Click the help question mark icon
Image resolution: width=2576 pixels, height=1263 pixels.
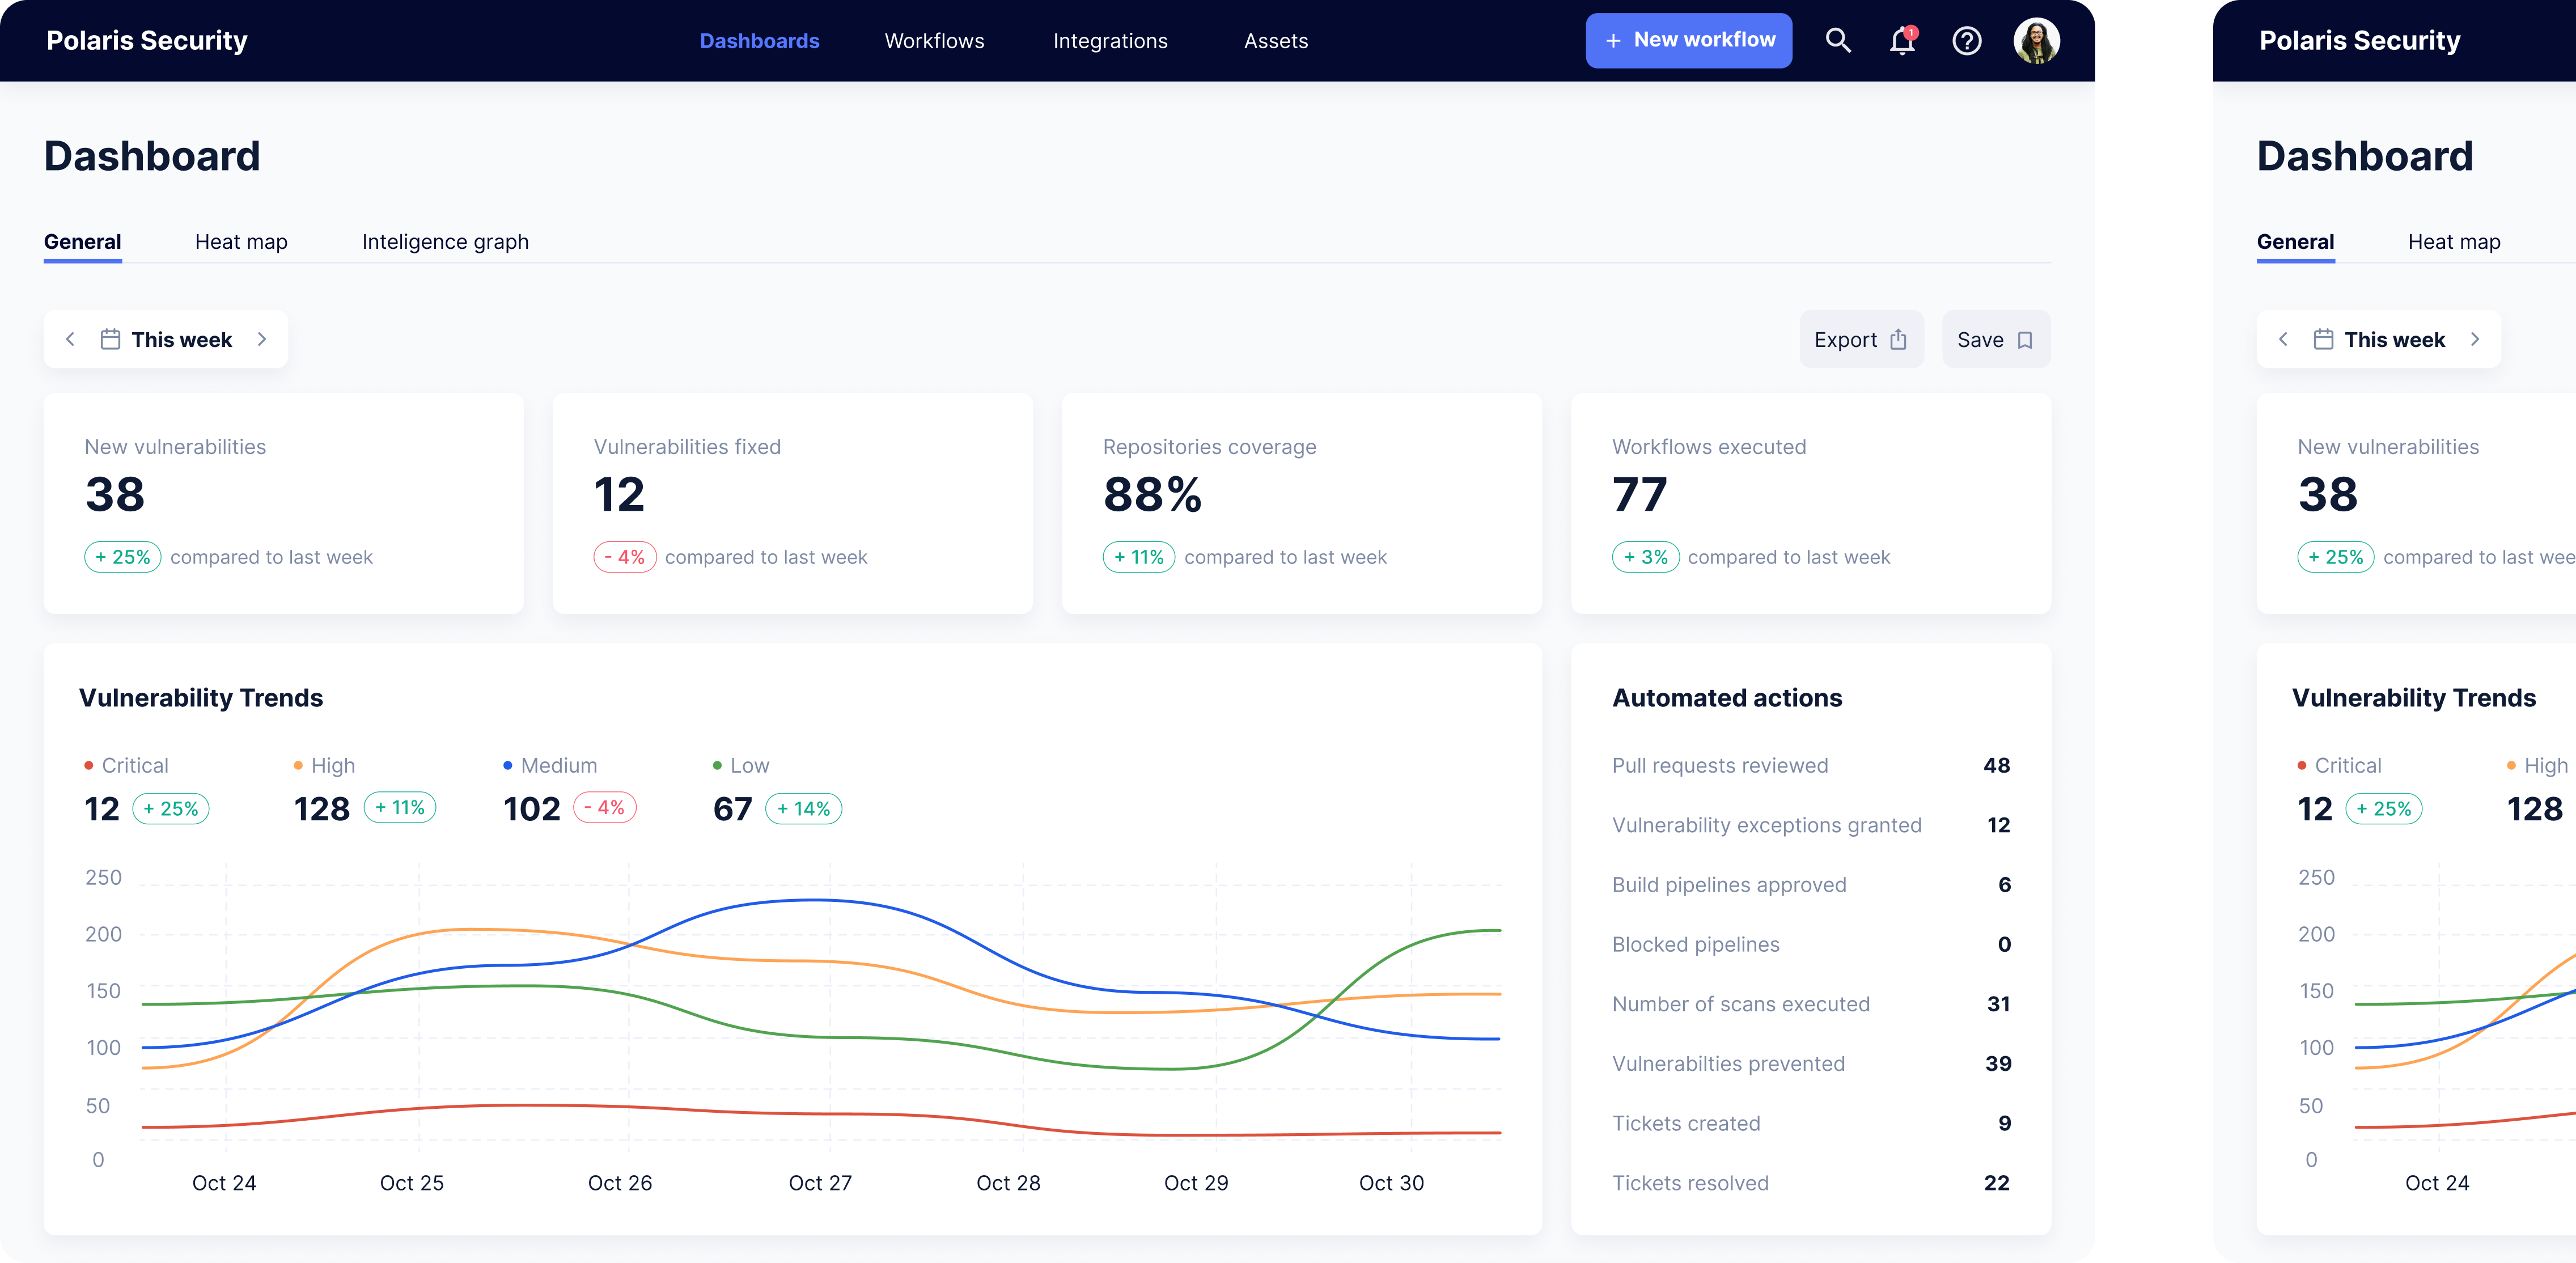(1966, 41)
